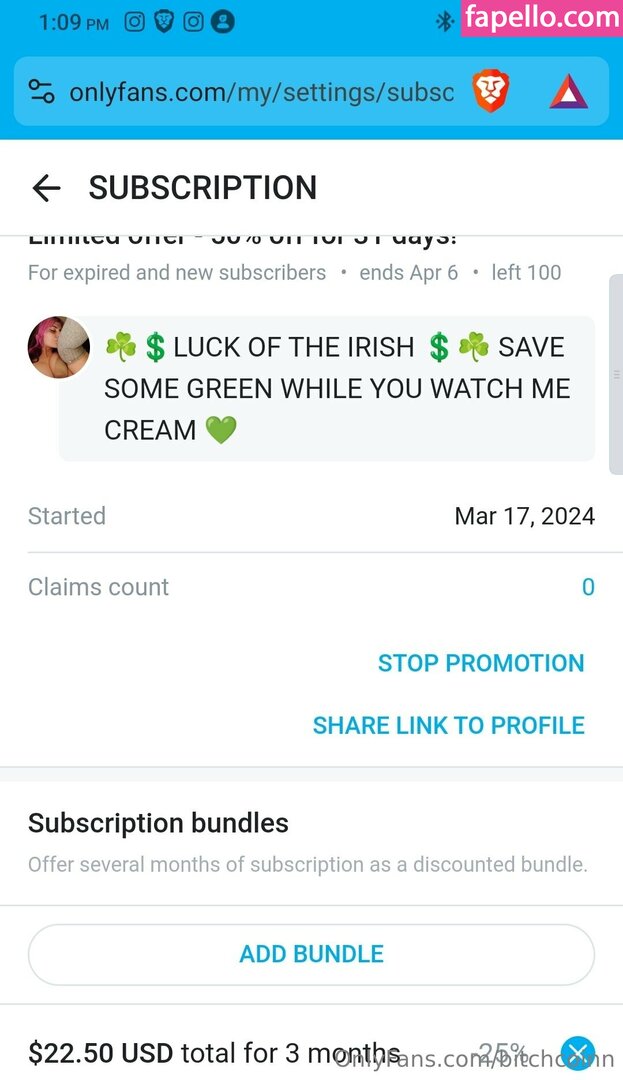This screenshot has height=1080, width=623.
Task: Tap the profile notification icon in status bar
Action: pyautogui.click(x=222, y=22)
